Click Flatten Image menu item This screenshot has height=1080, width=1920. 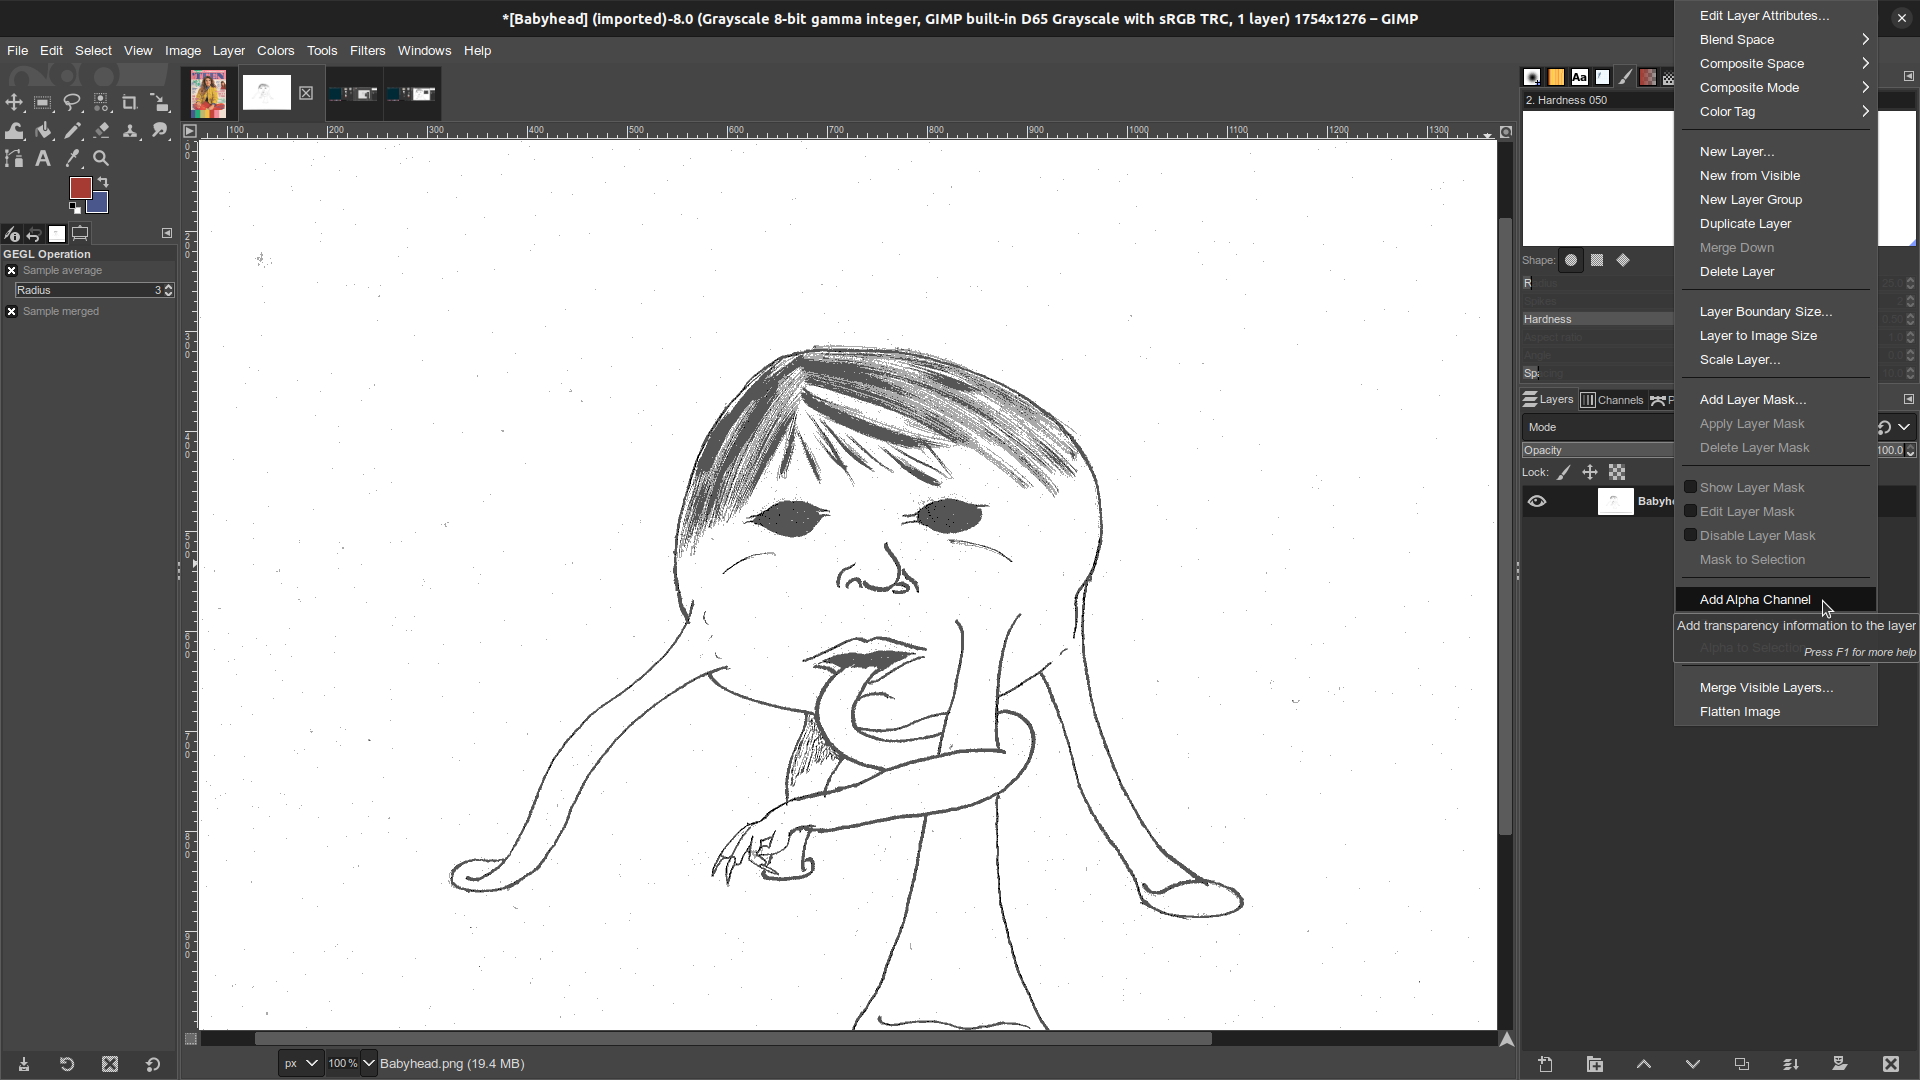1741,711
